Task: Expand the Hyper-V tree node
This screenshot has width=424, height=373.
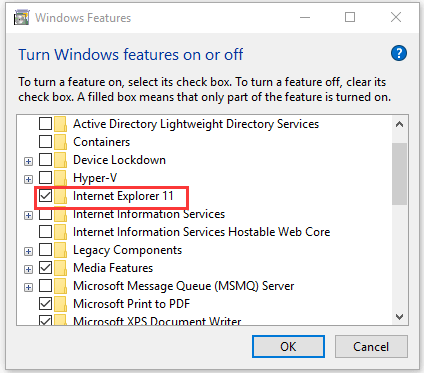Action: [28, 180]
